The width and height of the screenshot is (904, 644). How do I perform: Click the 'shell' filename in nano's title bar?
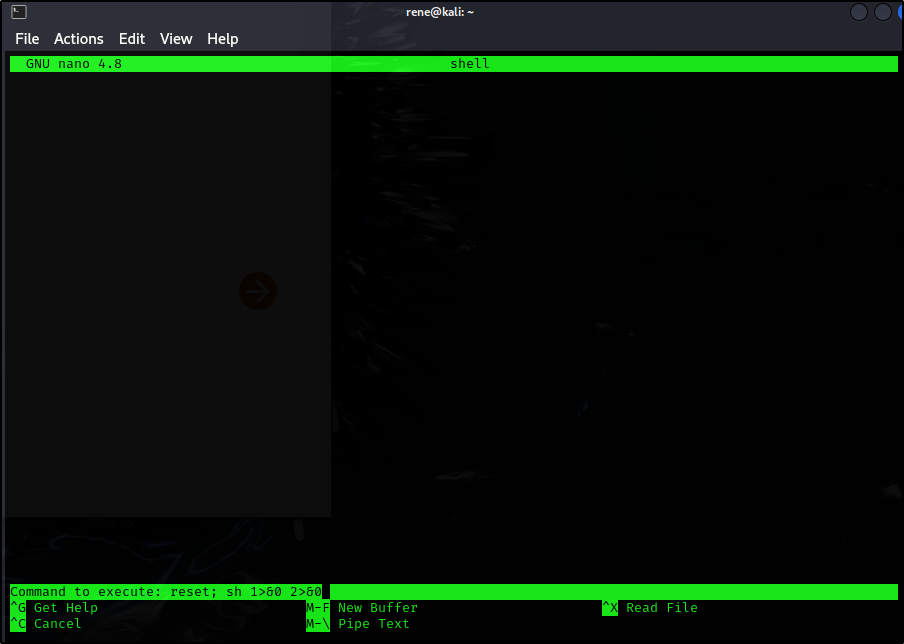(469, 64)
